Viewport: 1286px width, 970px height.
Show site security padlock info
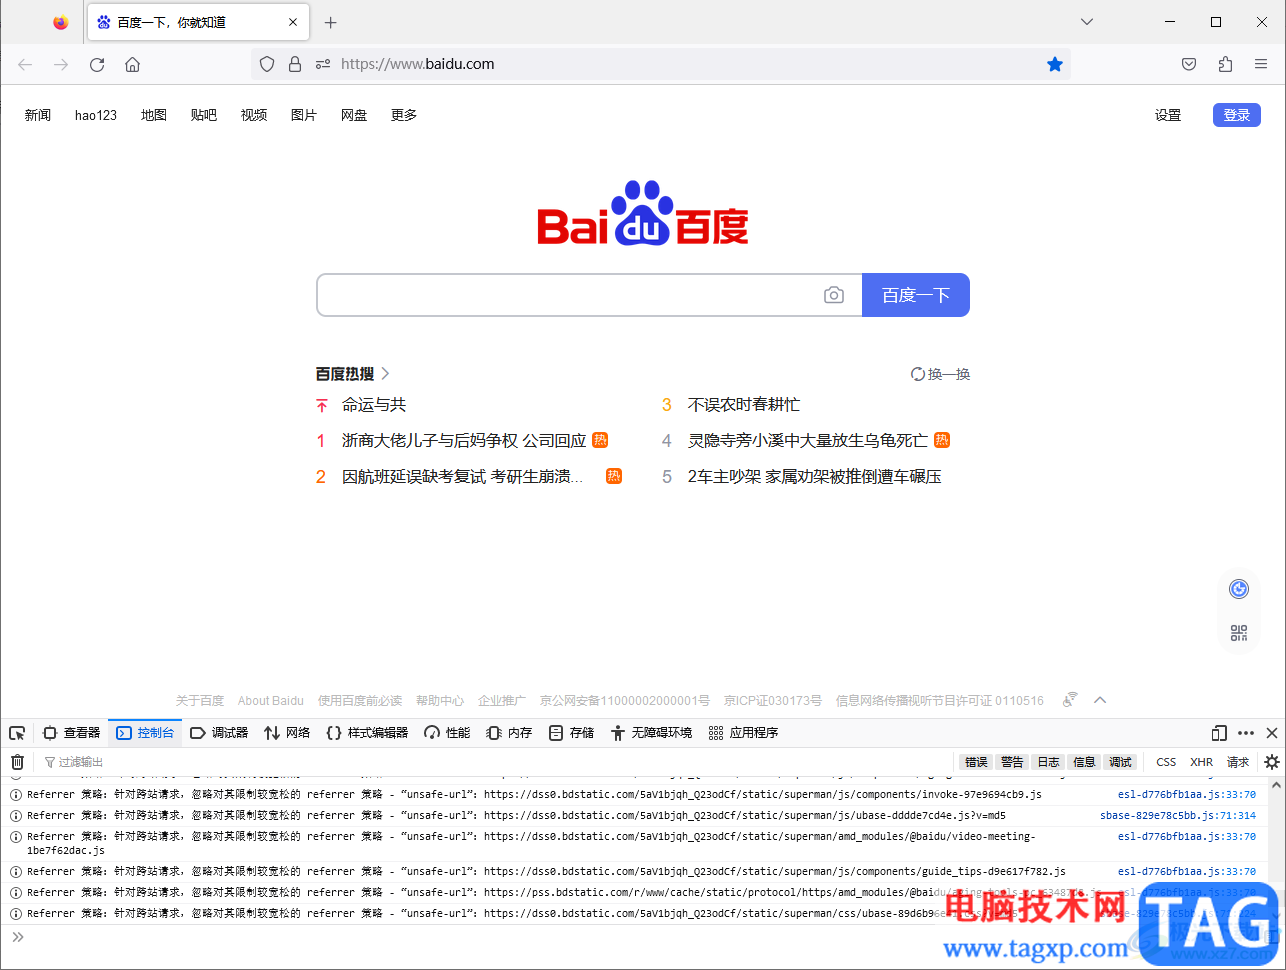(x=295, y=64)
